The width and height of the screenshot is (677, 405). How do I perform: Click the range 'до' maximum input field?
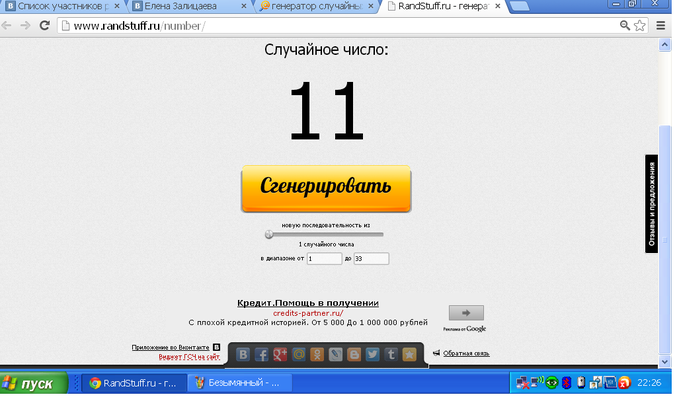pos(371,259)
